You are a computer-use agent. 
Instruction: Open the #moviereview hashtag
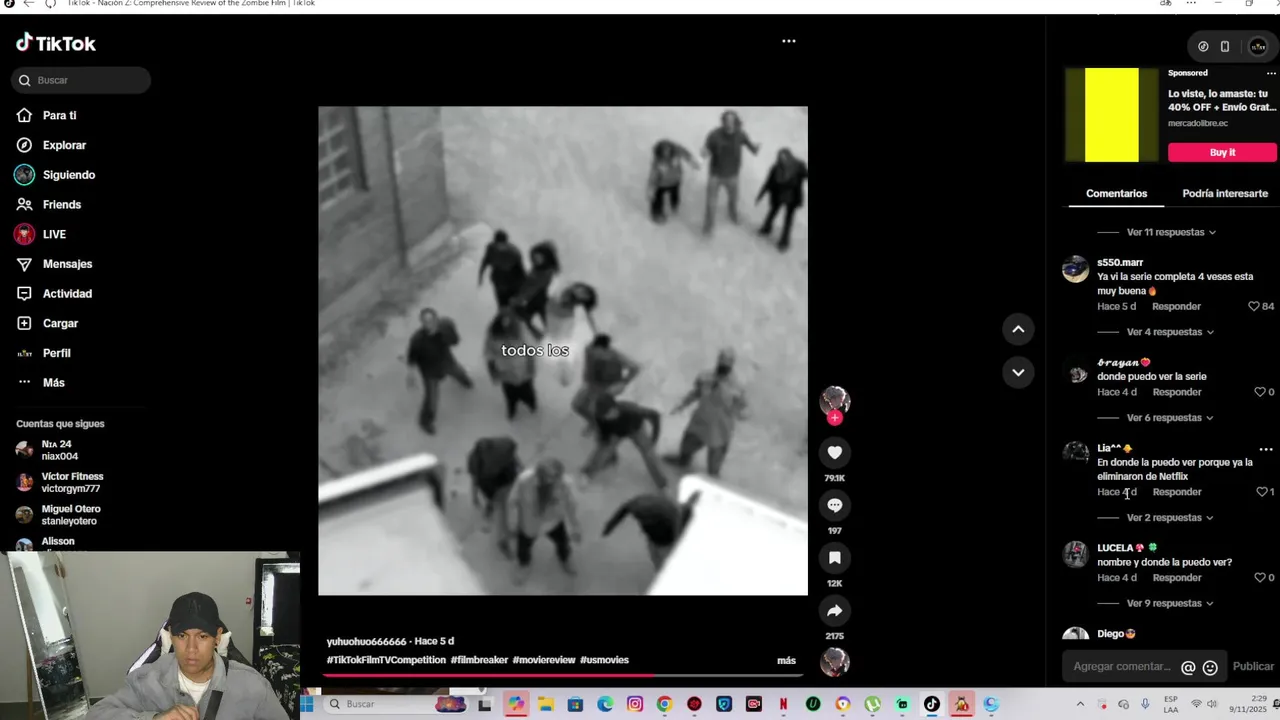coord(544,660)
